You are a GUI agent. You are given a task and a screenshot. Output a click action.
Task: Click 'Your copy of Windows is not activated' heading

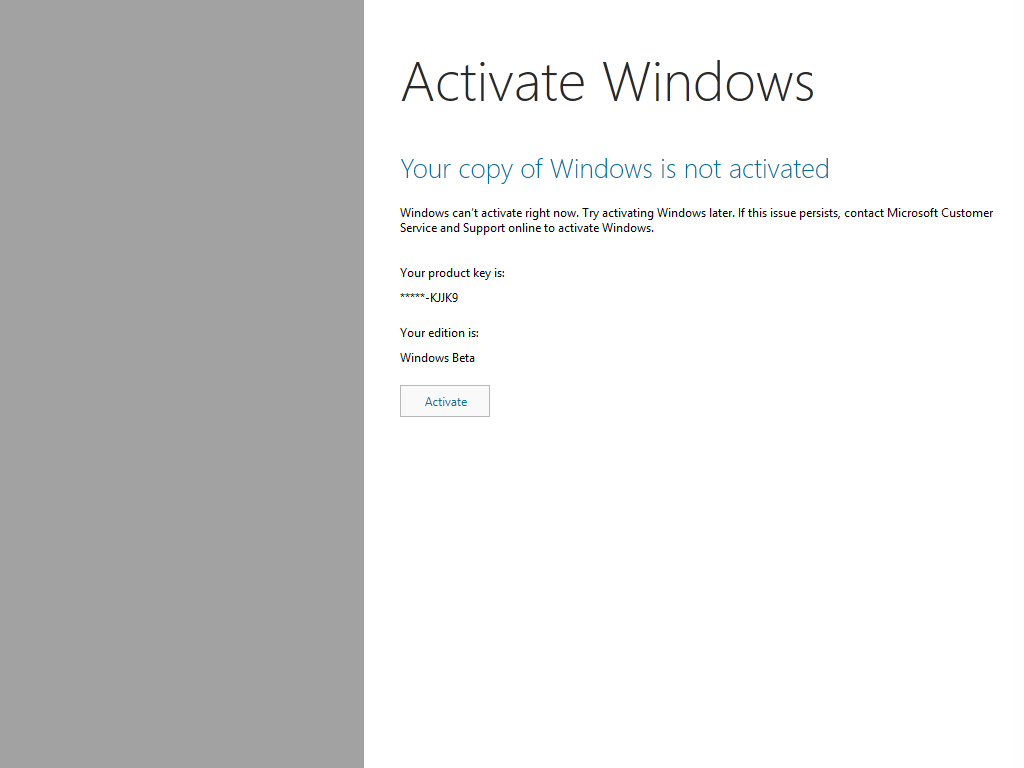[x=615, y=169]
